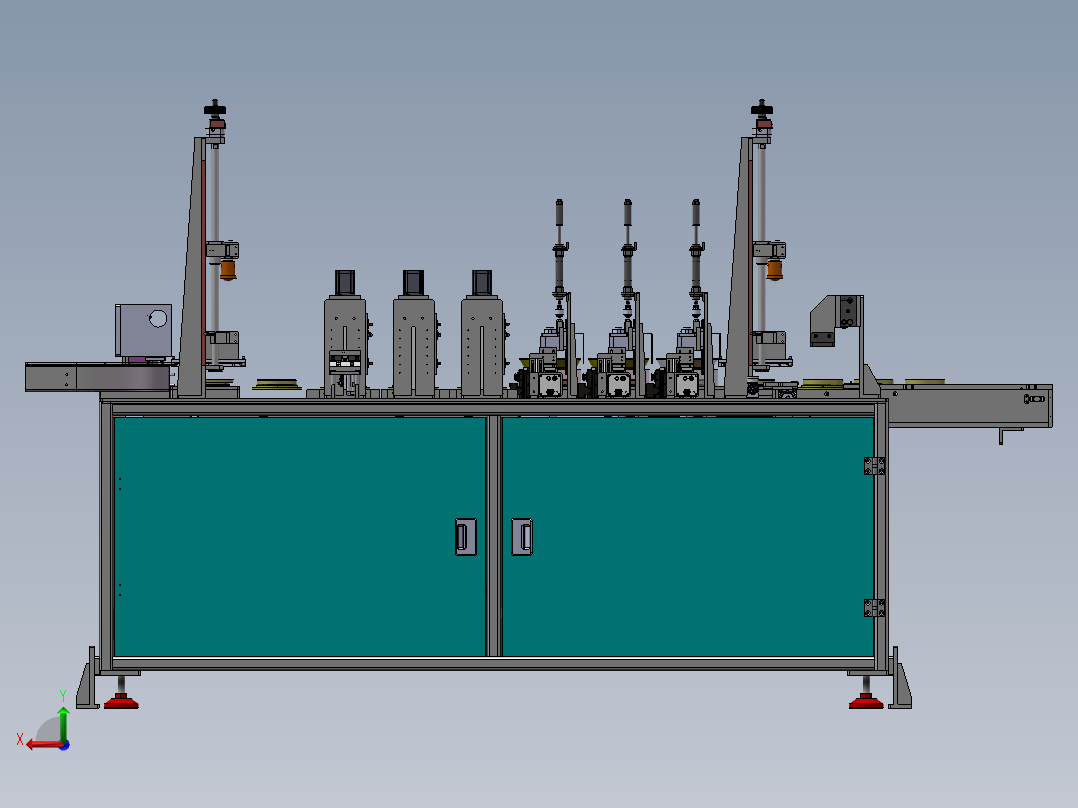Select the first motor-topped press station
This screenshot has height=808, width=1078.
(345, 334)
